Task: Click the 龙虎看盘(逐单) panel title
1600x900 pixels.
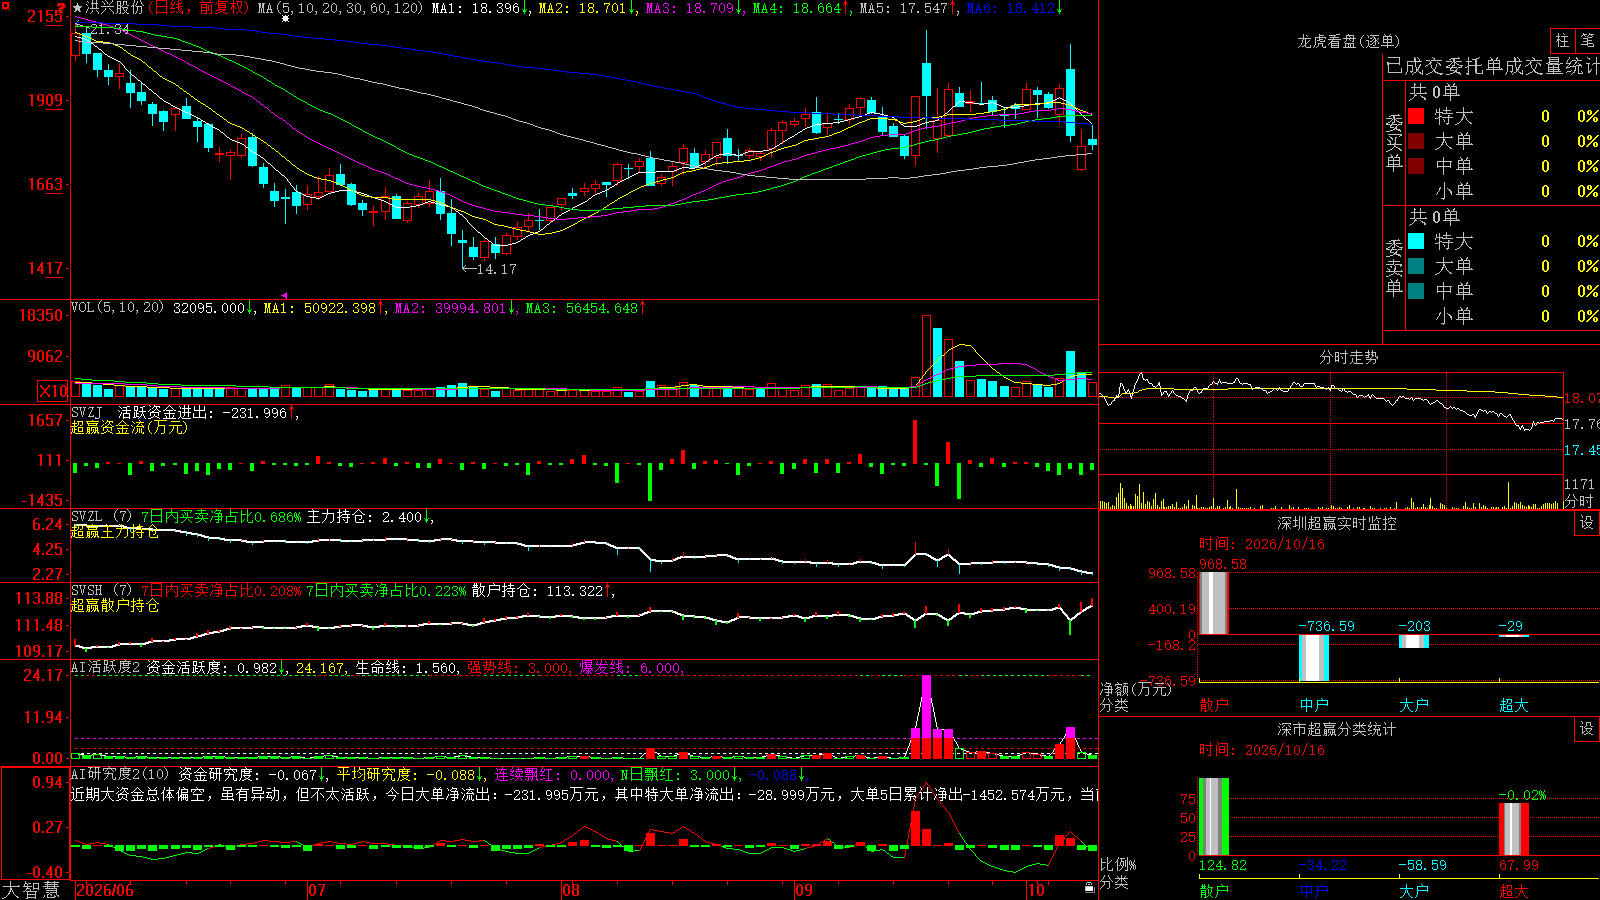Action: click(x=1348, y=41)
